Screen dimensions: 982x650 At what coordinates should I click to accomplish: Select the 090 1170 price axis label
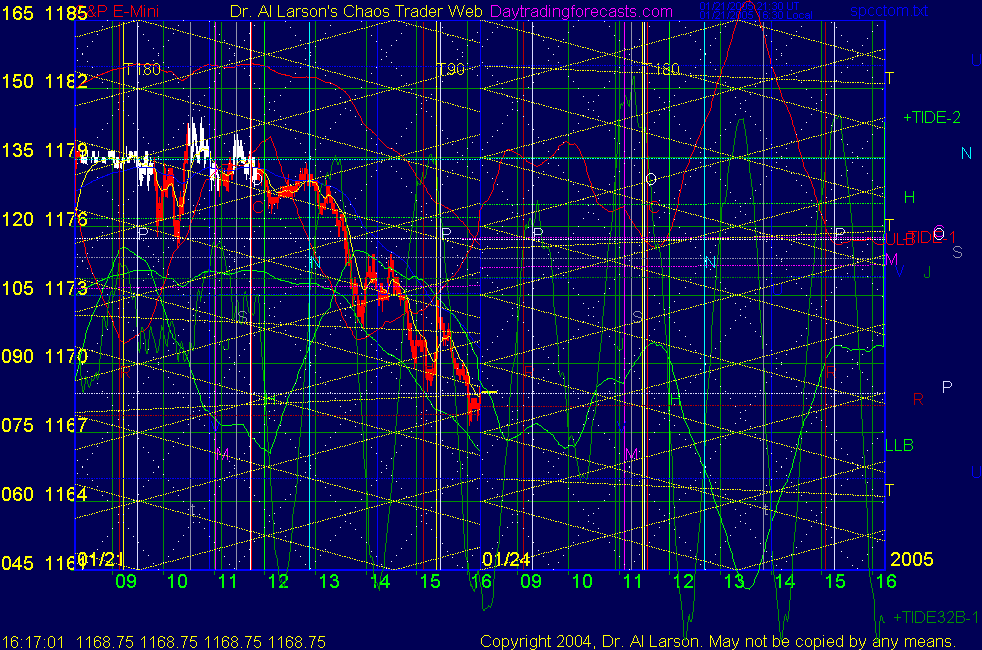click(44, 356)
